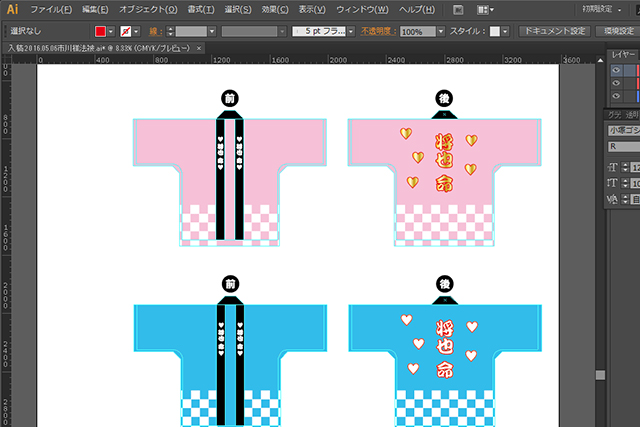This screenshot has height=427, width=640.
Task: Switch to the グラデ panel tab
Action: (x=614, y=115)
